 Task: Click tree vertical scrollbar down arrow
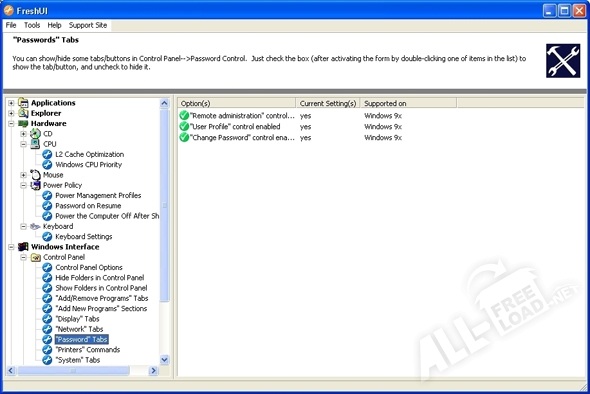[164, 360]
